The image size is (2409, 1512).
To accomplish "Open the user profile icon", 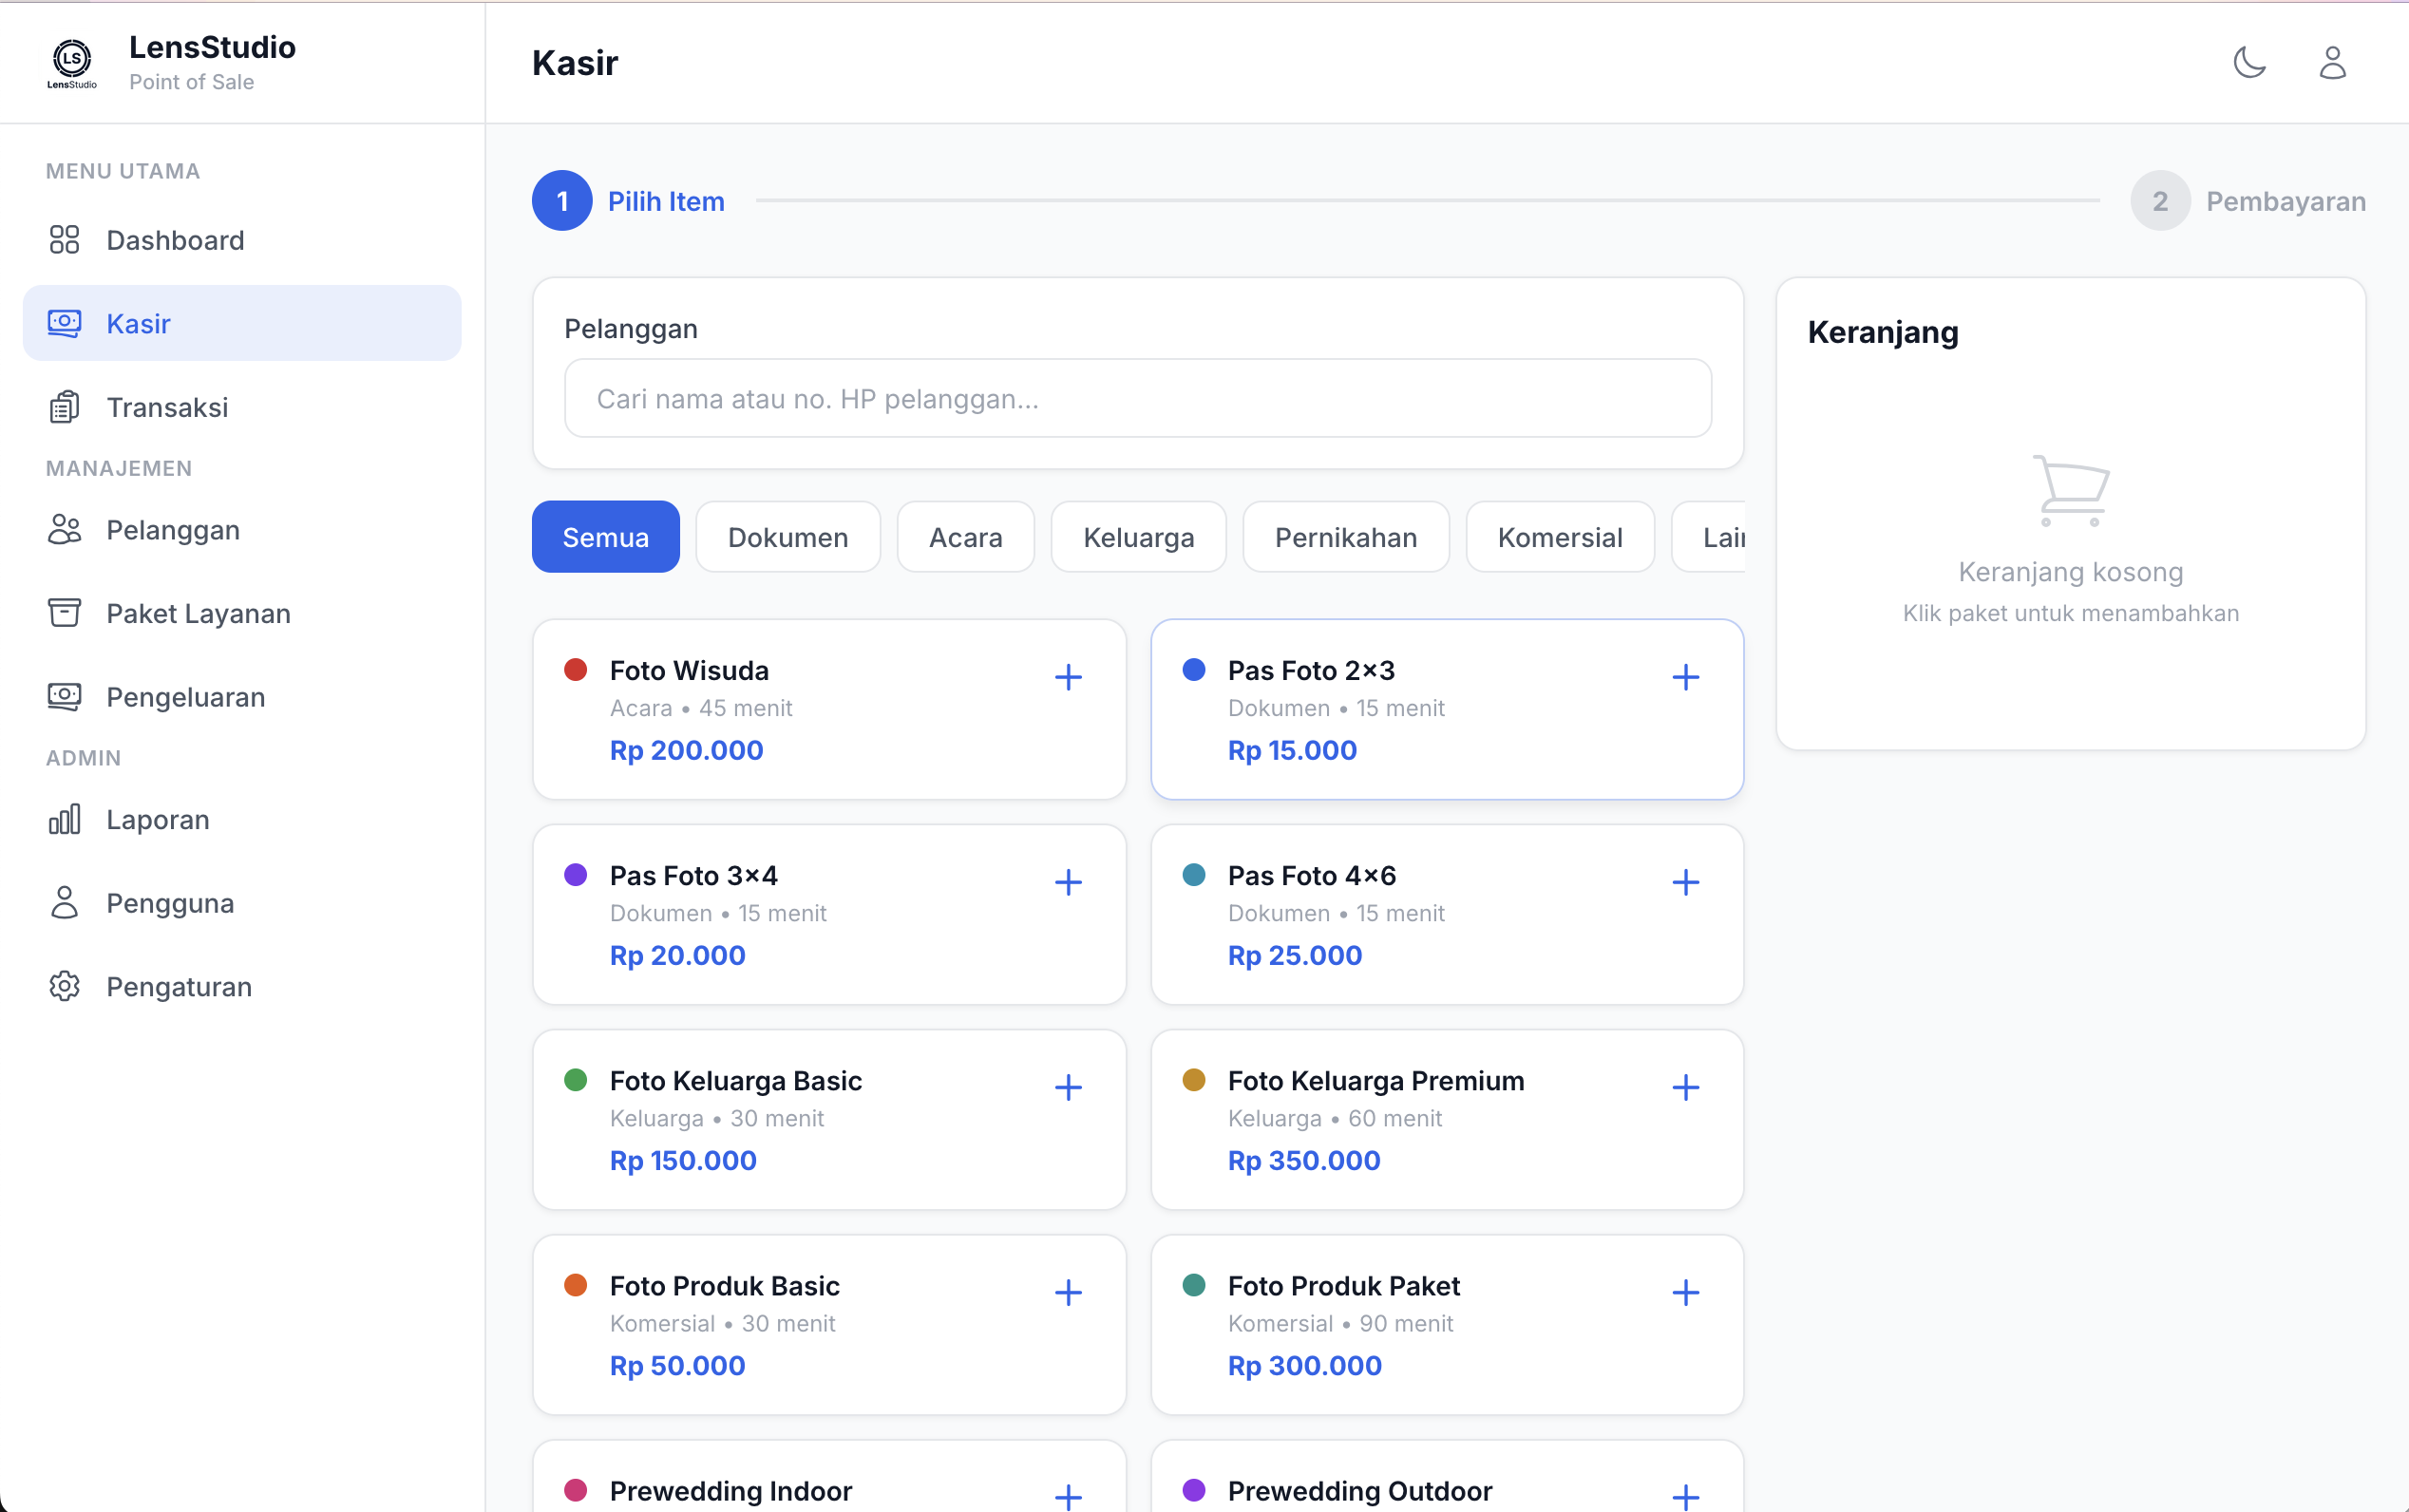I will point(2332,62).
